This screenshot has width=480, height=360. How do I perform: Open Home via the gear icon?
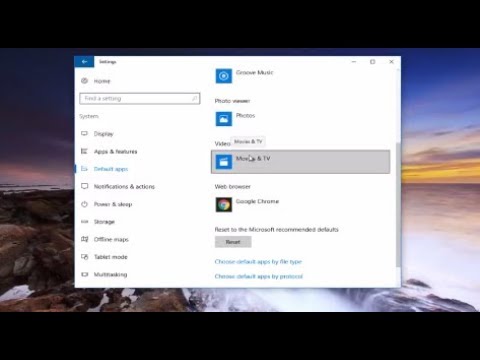84,81
